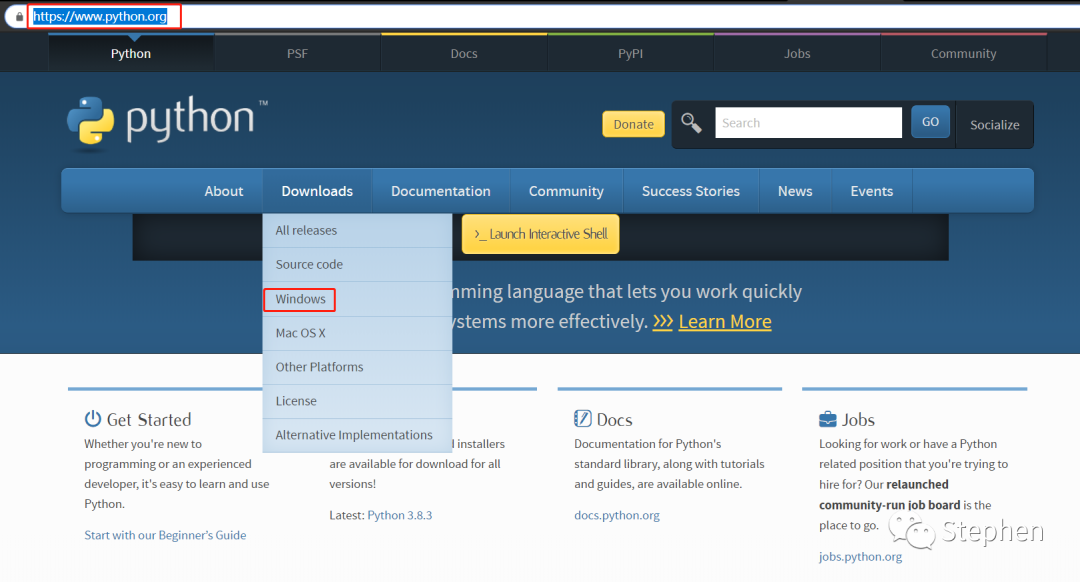Click the Get Started power icon
This screenshot has height=582, width=1080.
92,419
